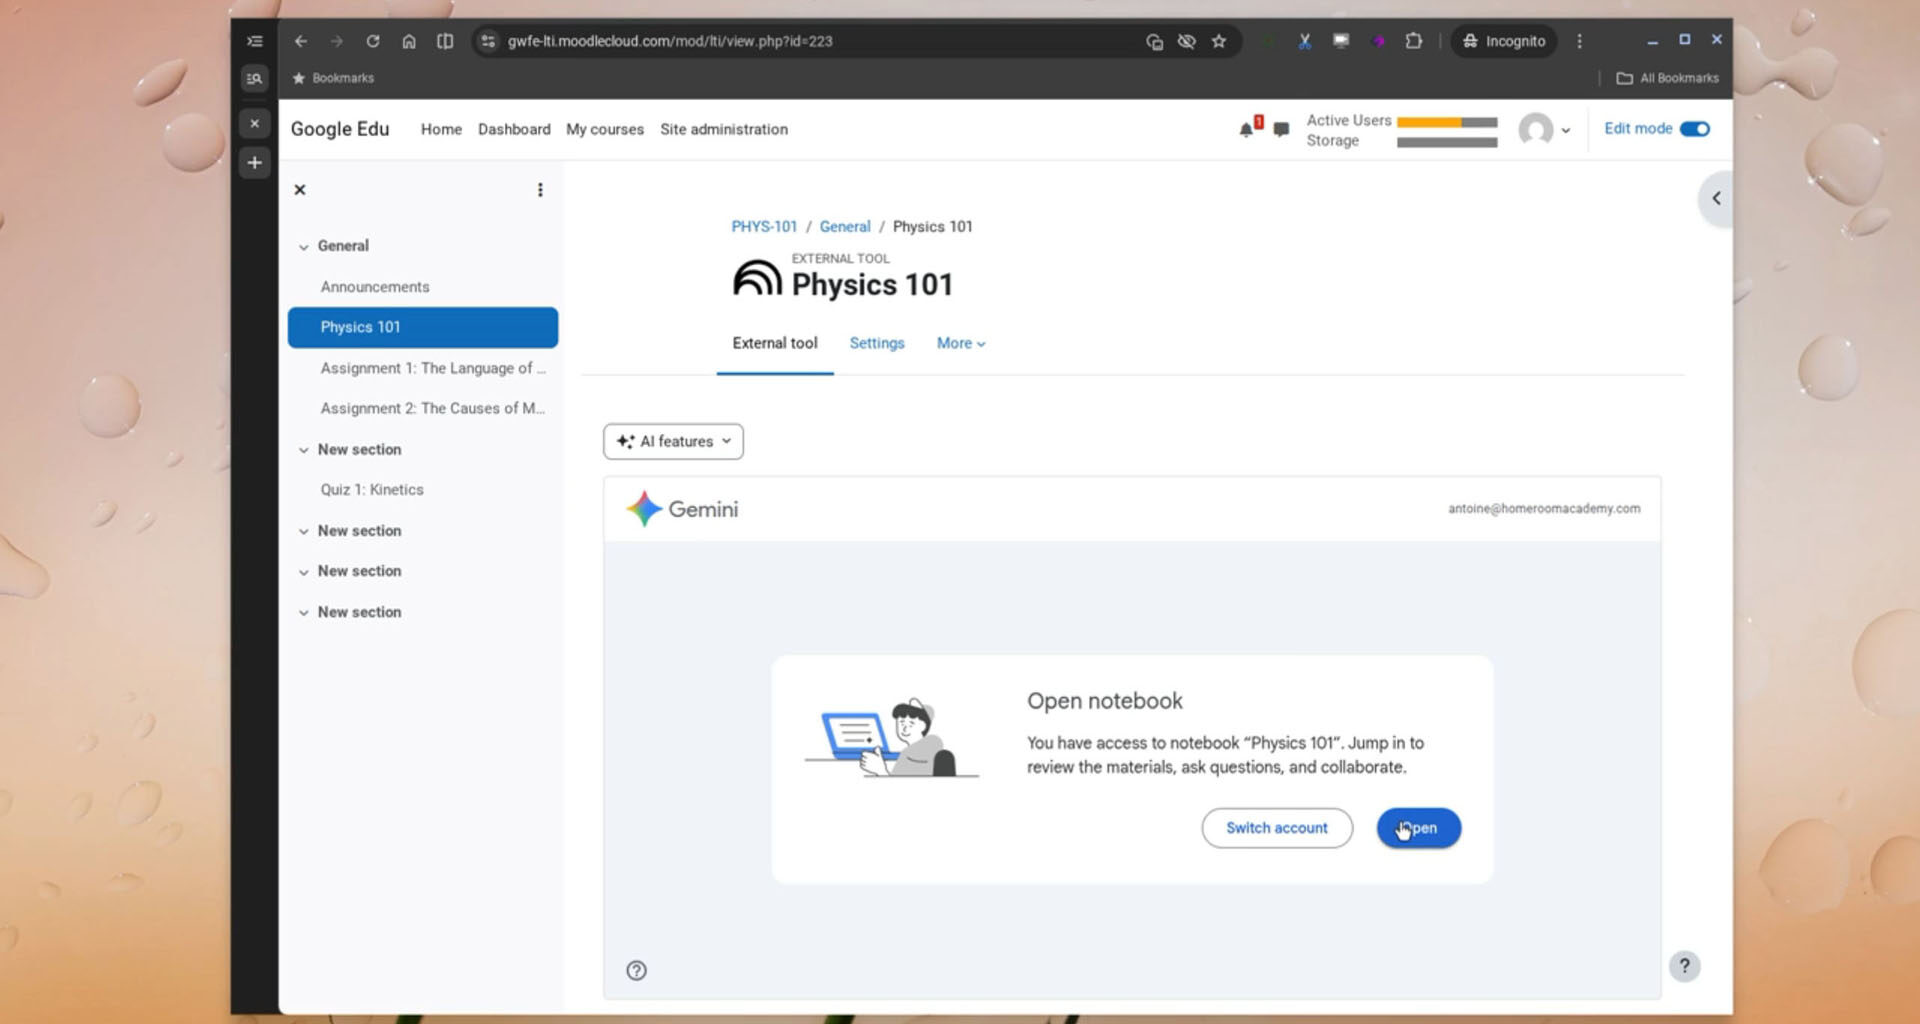Collapse the second-to-last New section
This screenshot has width=1920, height=1024.
303,571
